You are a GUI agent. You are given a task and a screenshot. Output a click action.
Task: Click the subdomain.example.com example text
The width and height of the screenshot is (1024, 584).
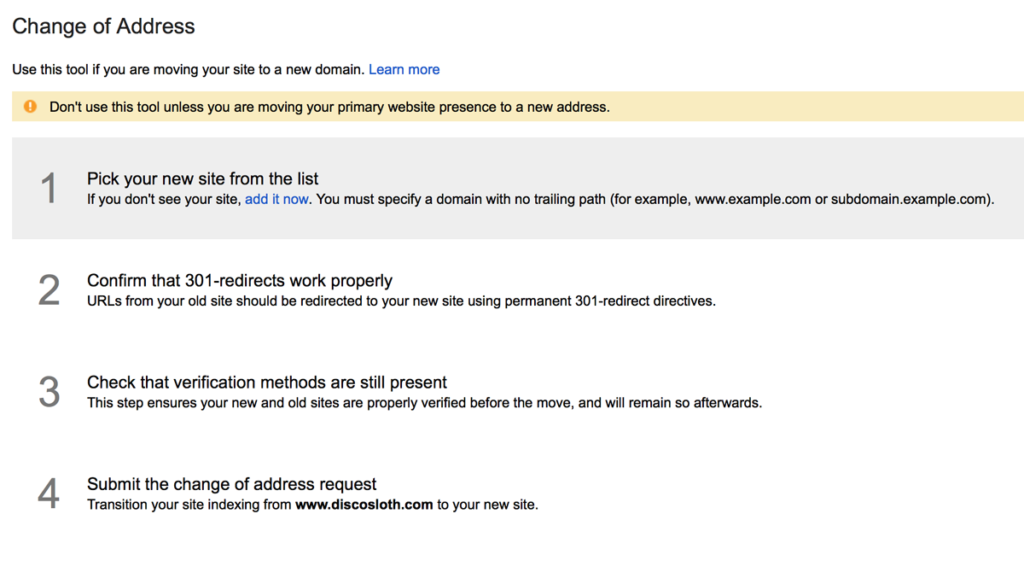[910, 199]
